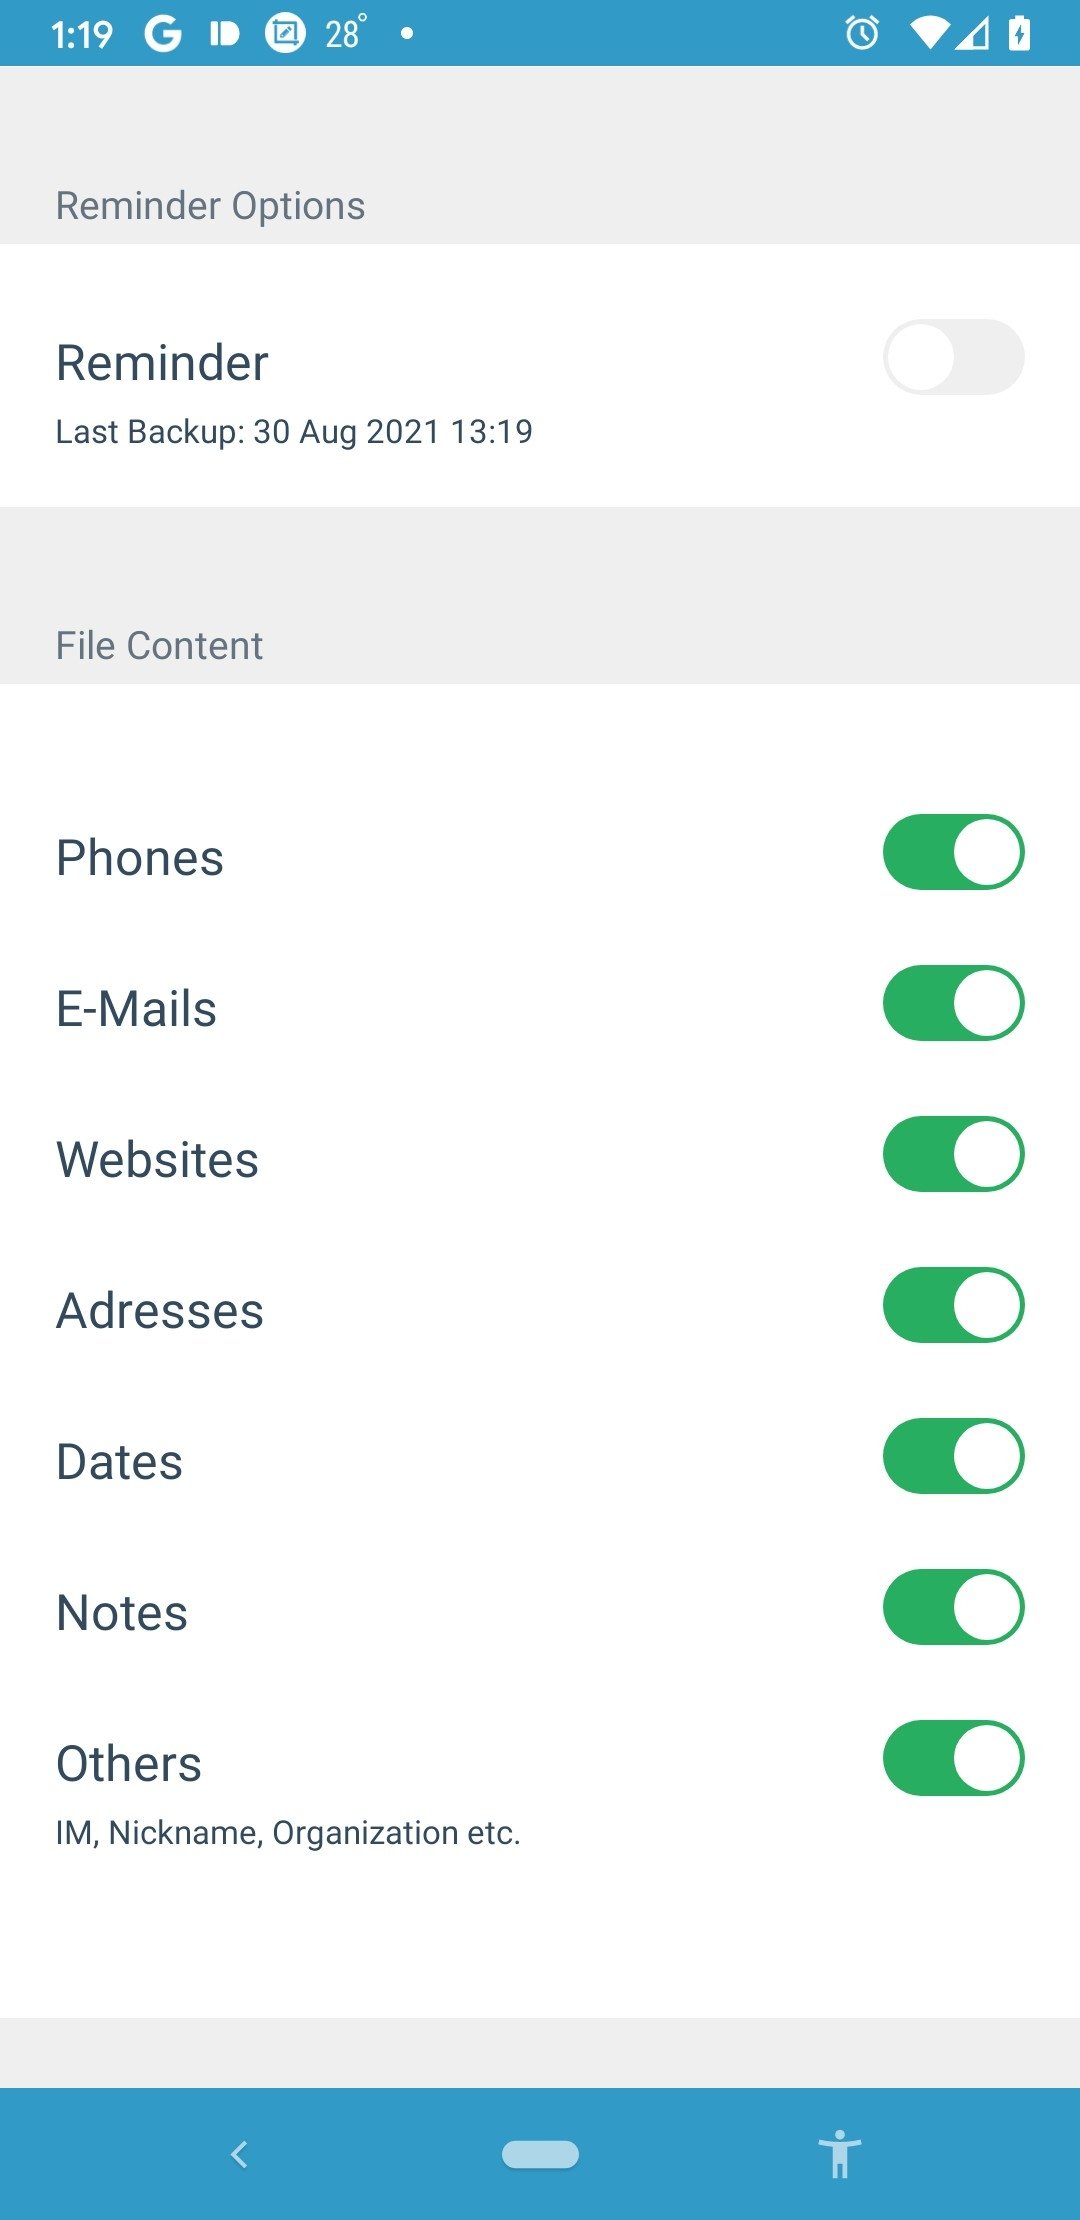The width and height of the screenshot is (1080, 2220).
Task: Toggle off the Others switch
Action: point(953,1758)
